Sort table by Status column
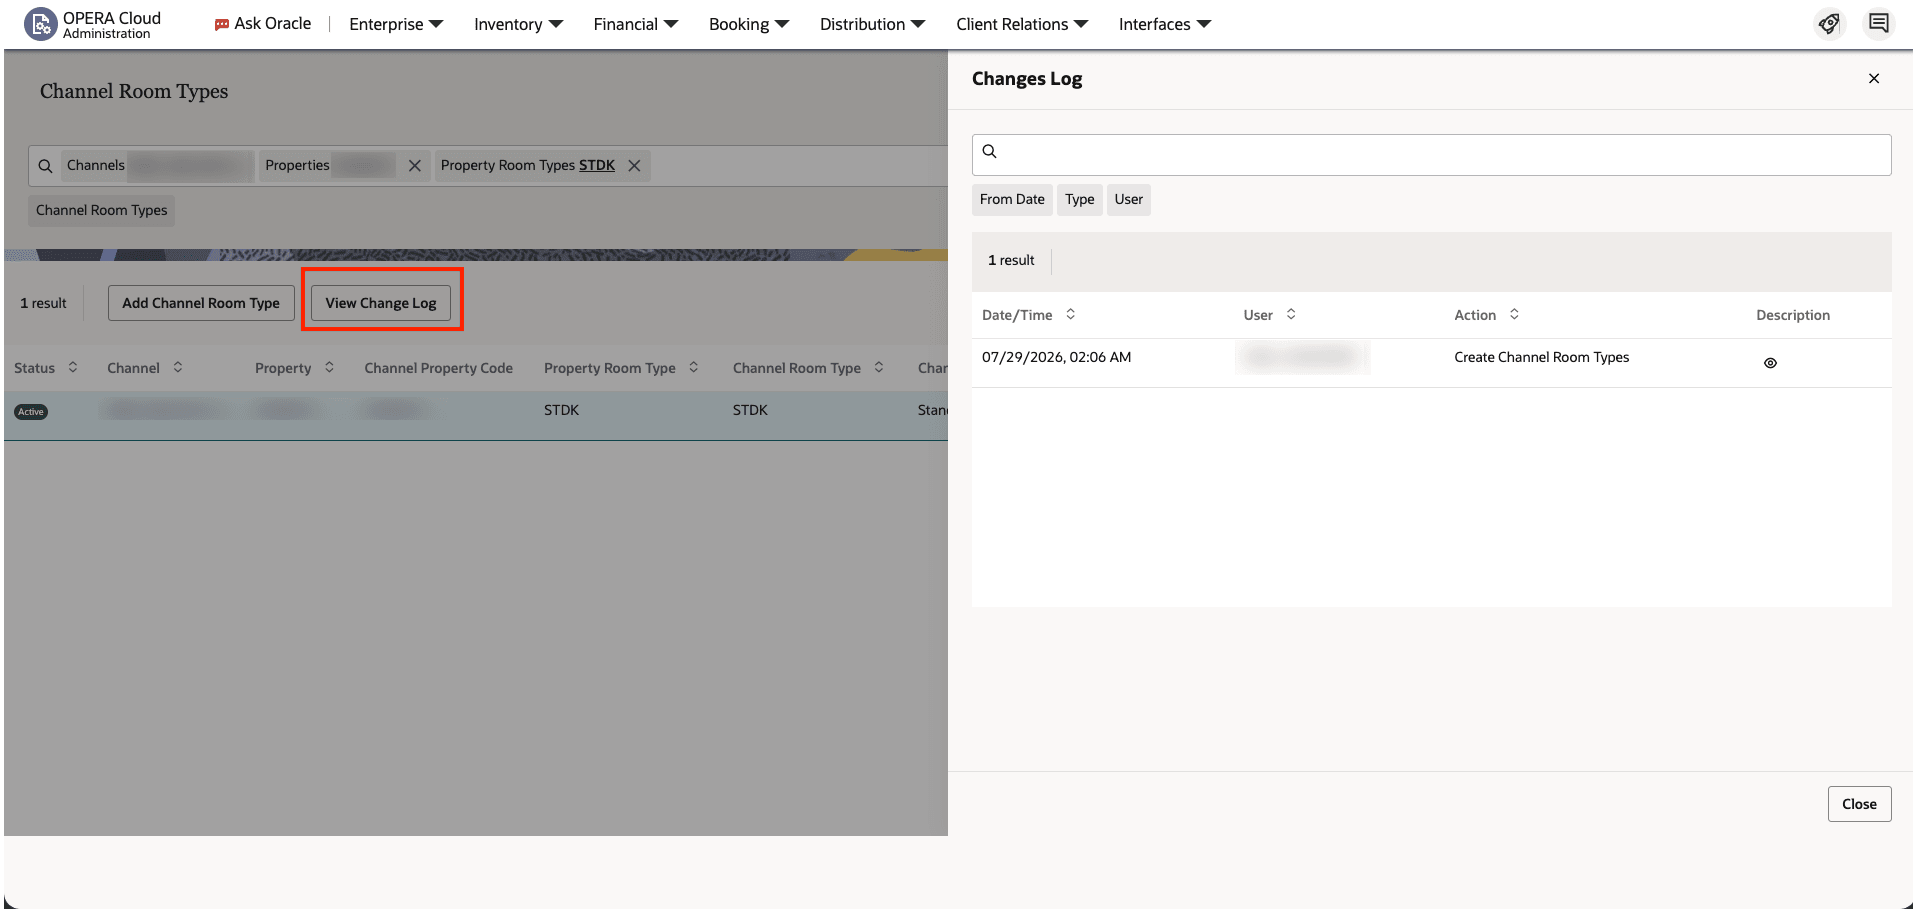Screen dimensions: 1913x911 coord(73,367)
